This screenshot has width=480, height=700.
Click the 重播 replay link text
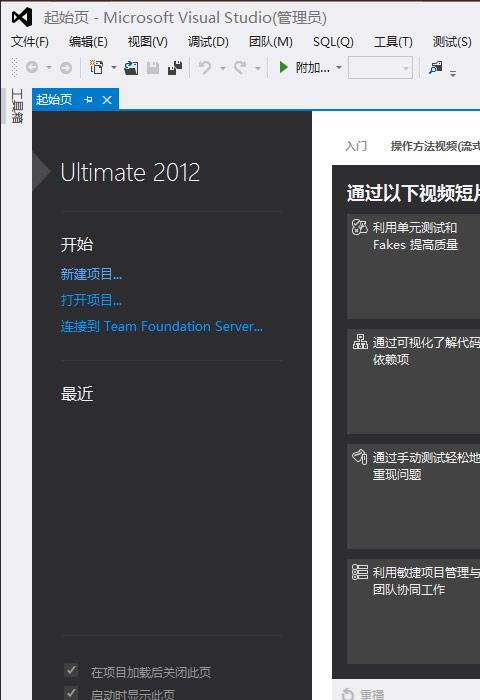click(372, 694)
